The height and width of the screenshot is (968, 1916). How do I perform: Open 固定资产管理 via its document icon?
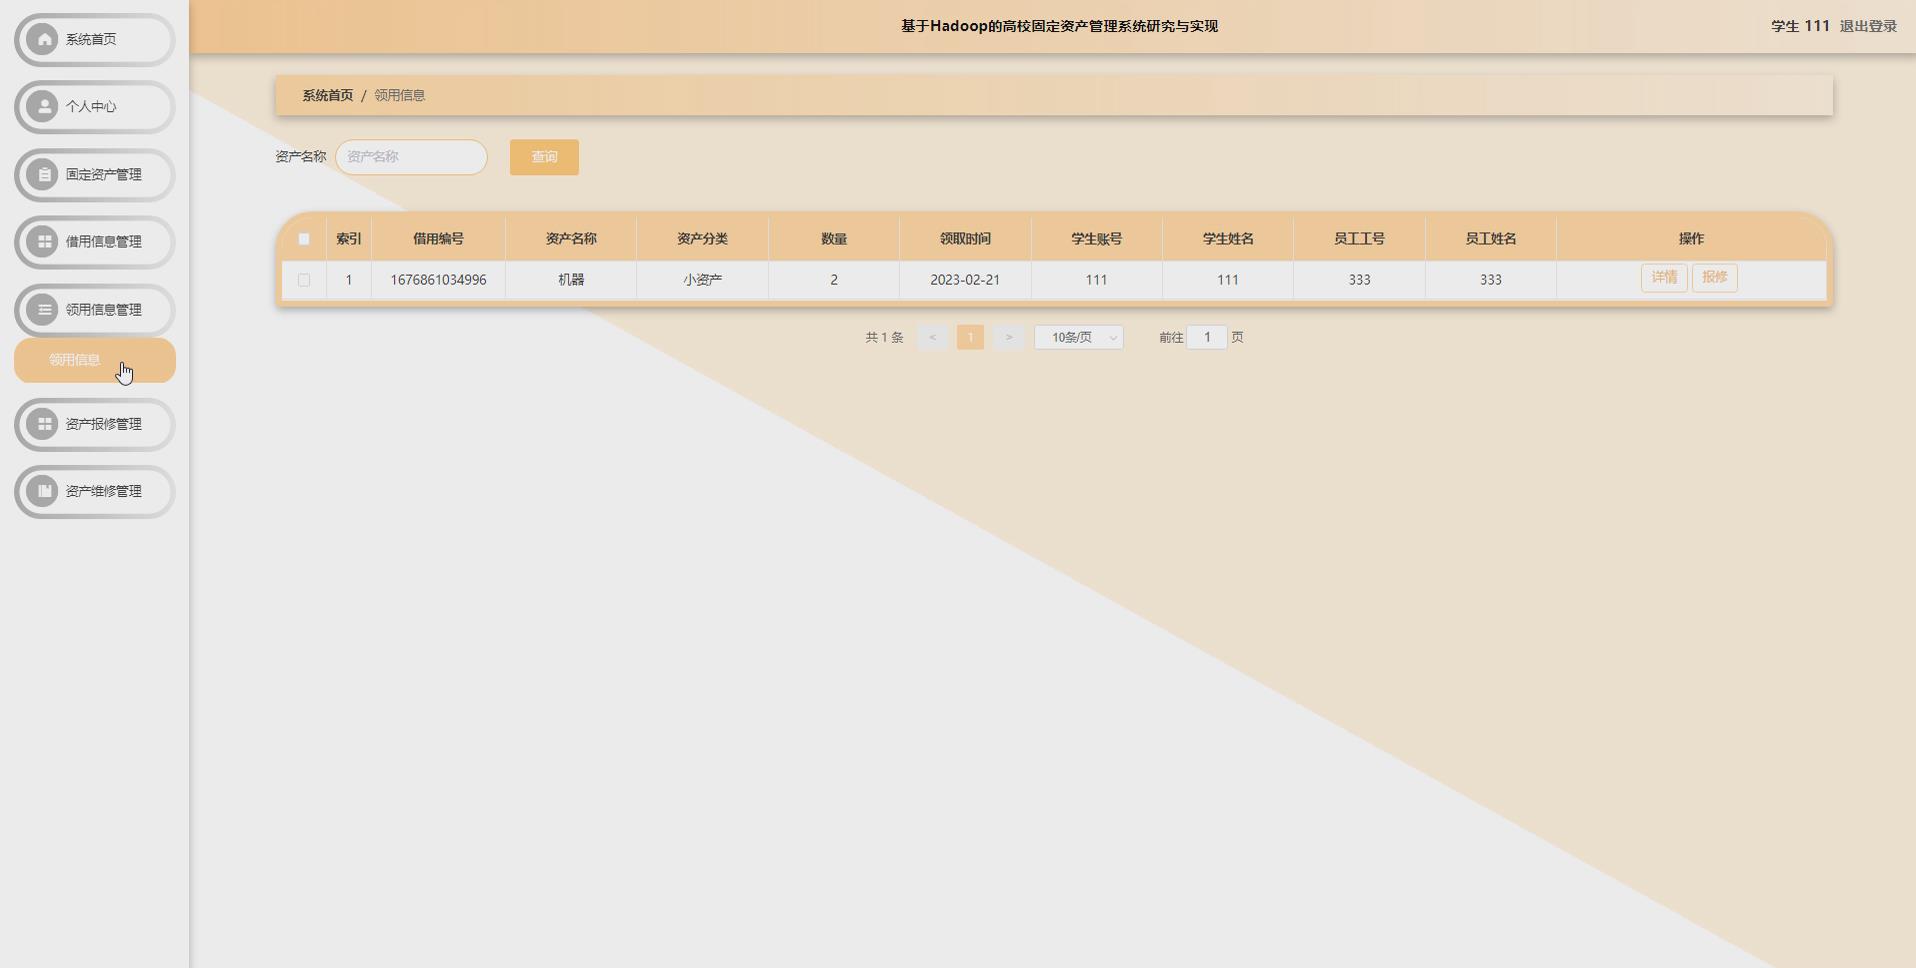pyautogui.click(x=42, y=174)
